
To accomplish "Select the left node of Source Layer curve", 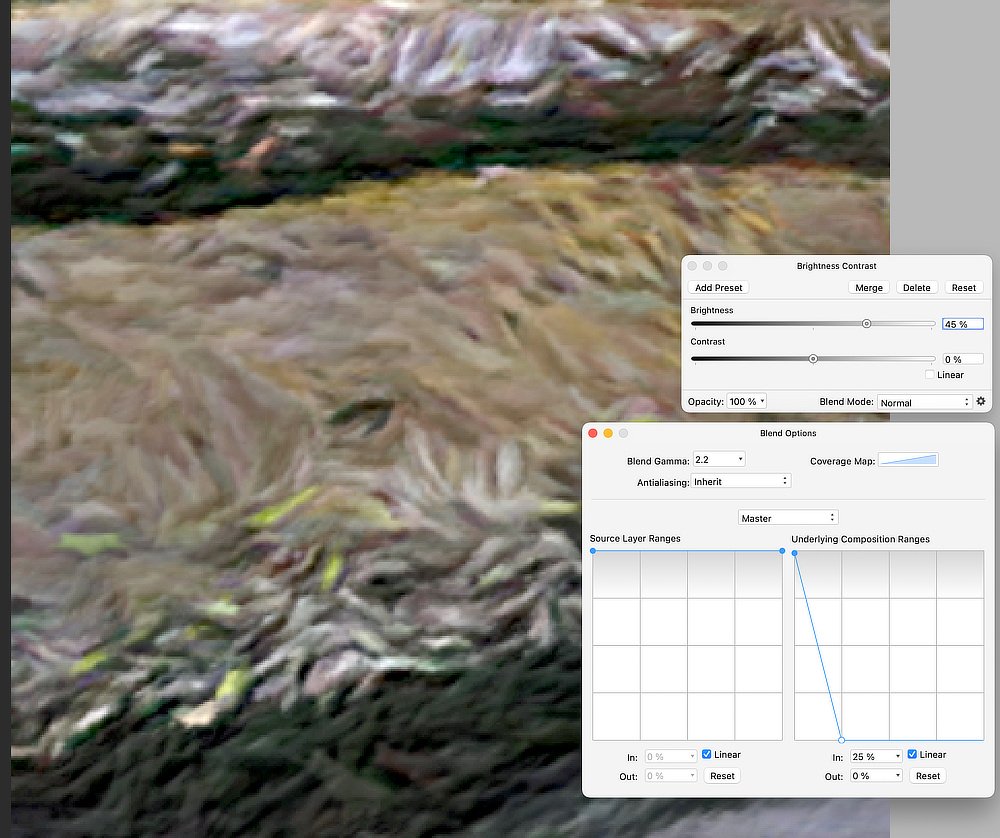I will pyautogui.click(x=593, y=551).
